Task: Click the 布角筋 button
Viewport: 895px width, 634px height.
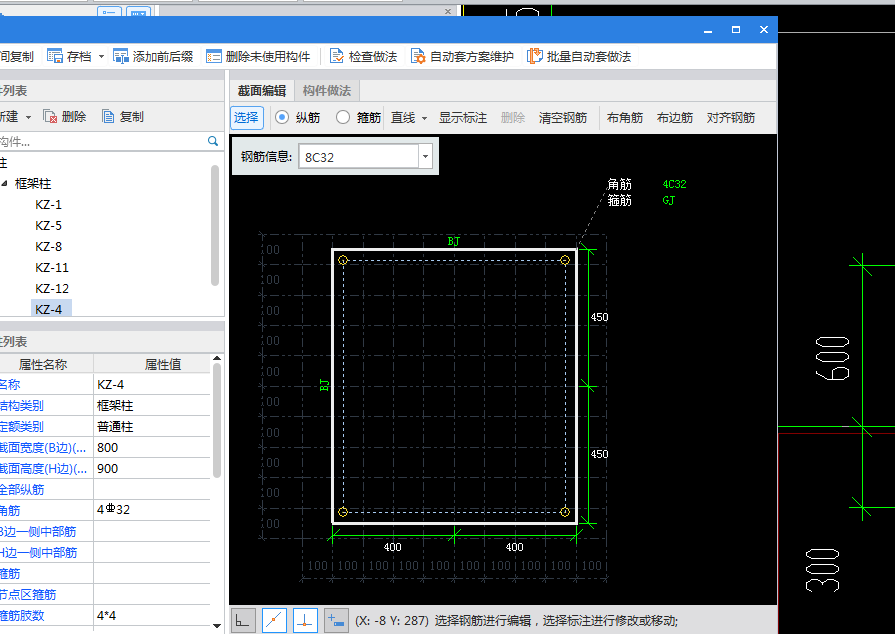Action: 625,117
